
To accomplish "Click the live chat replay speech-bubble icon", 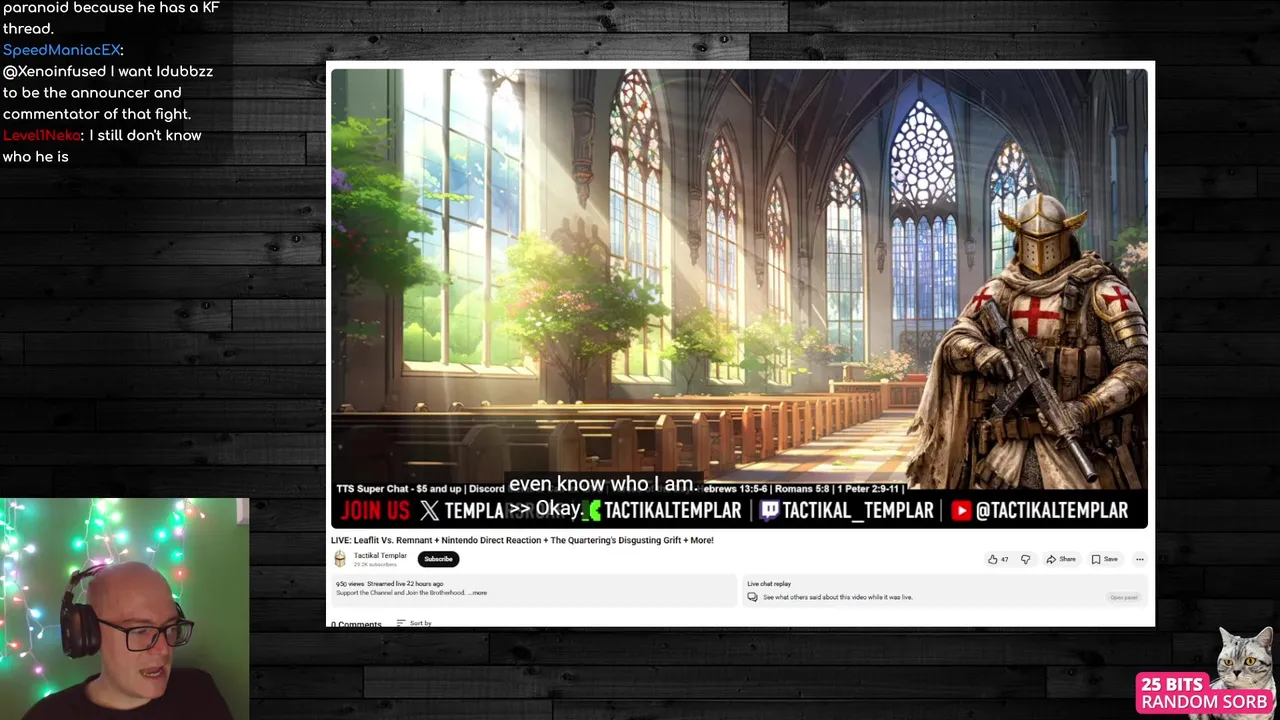I will (752, 597).
